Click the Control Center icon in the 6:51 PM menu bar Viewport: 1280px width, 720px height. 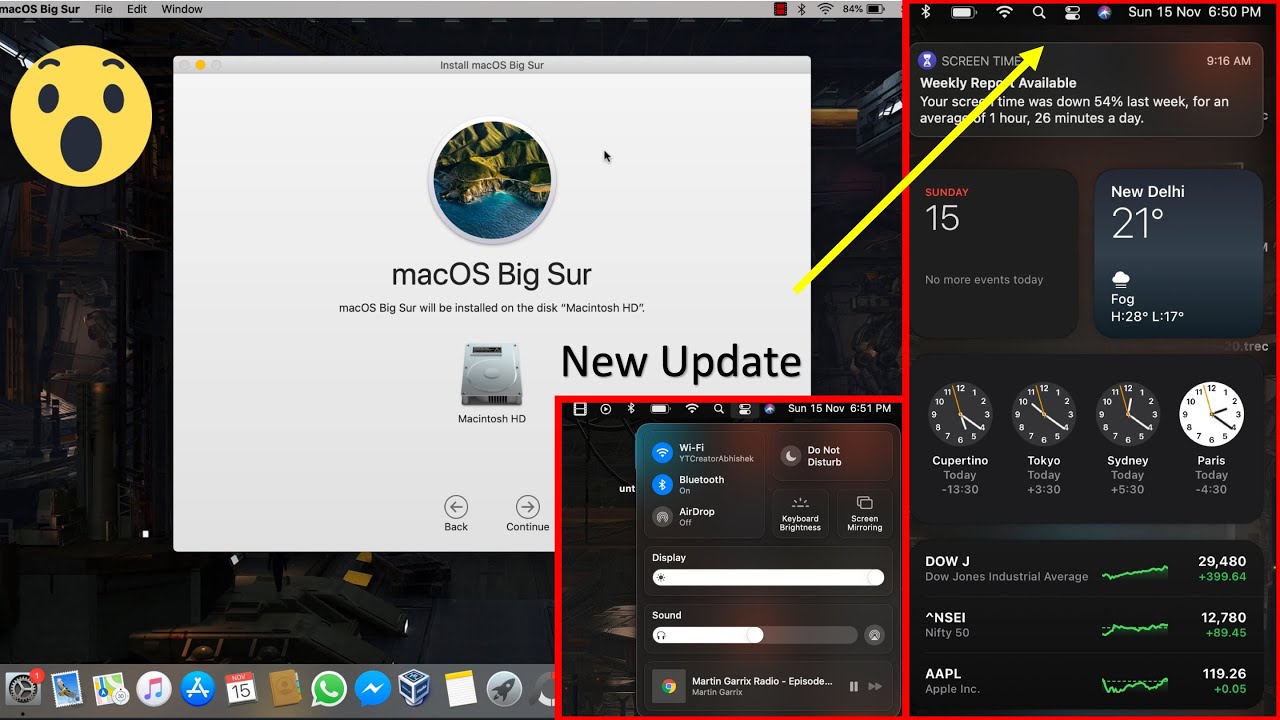pos(744,409)
